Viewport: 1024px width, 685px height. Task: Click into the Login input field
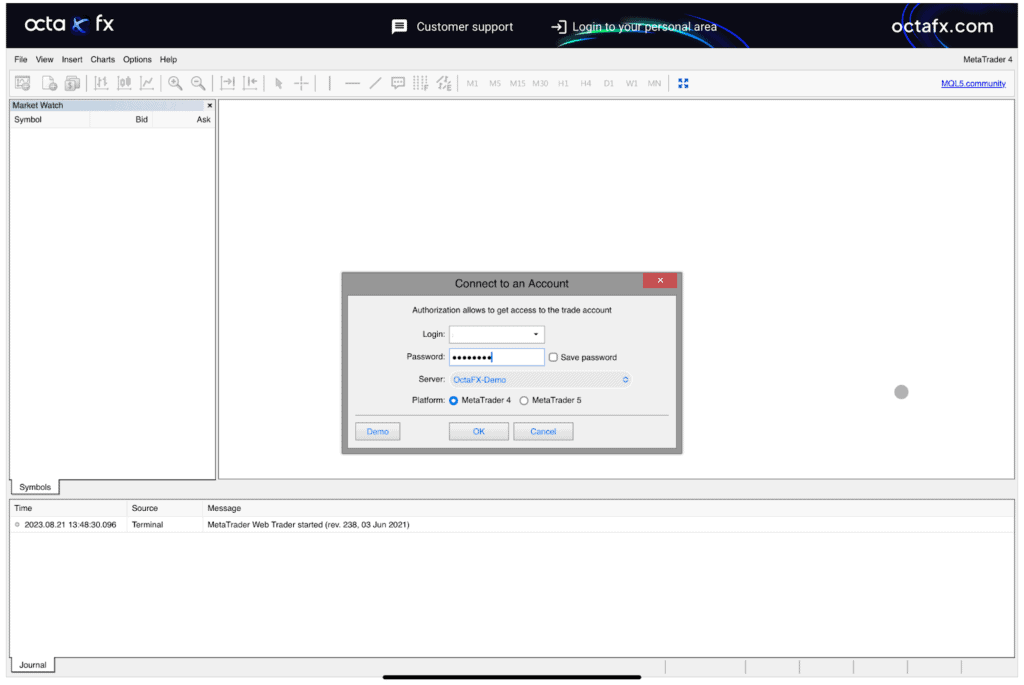pyautogui.click(x=496, y=334)
